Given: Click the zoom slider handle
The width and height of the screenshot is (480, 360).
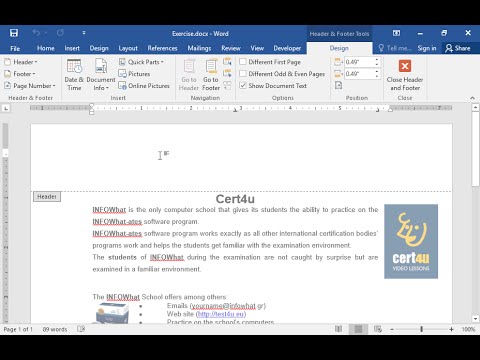Looking at the screenshot, I should (x=422, y=329).
